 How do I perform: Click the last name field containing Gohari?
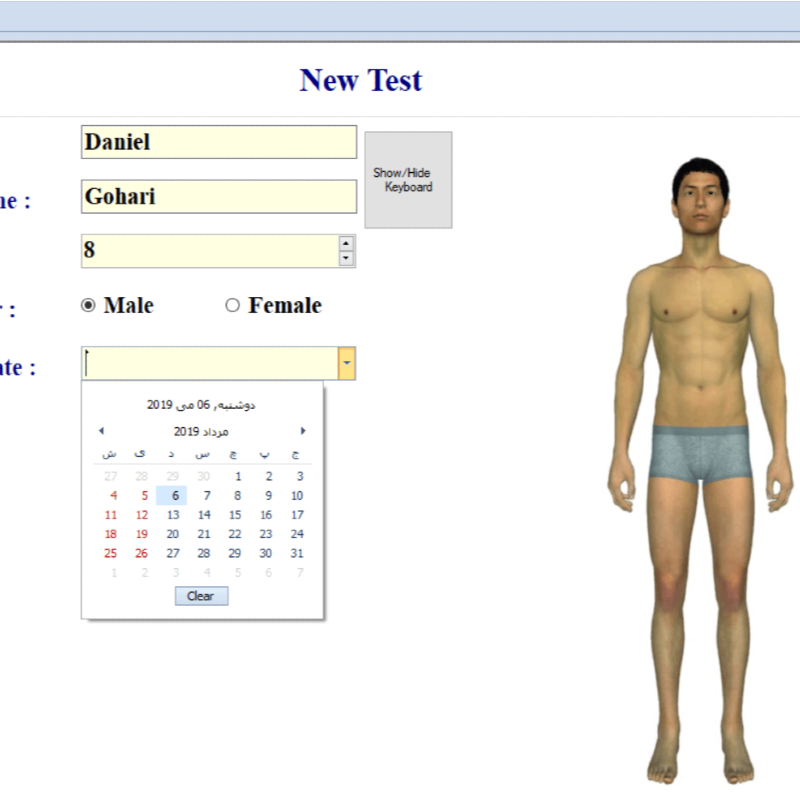(x=218, y=197)
